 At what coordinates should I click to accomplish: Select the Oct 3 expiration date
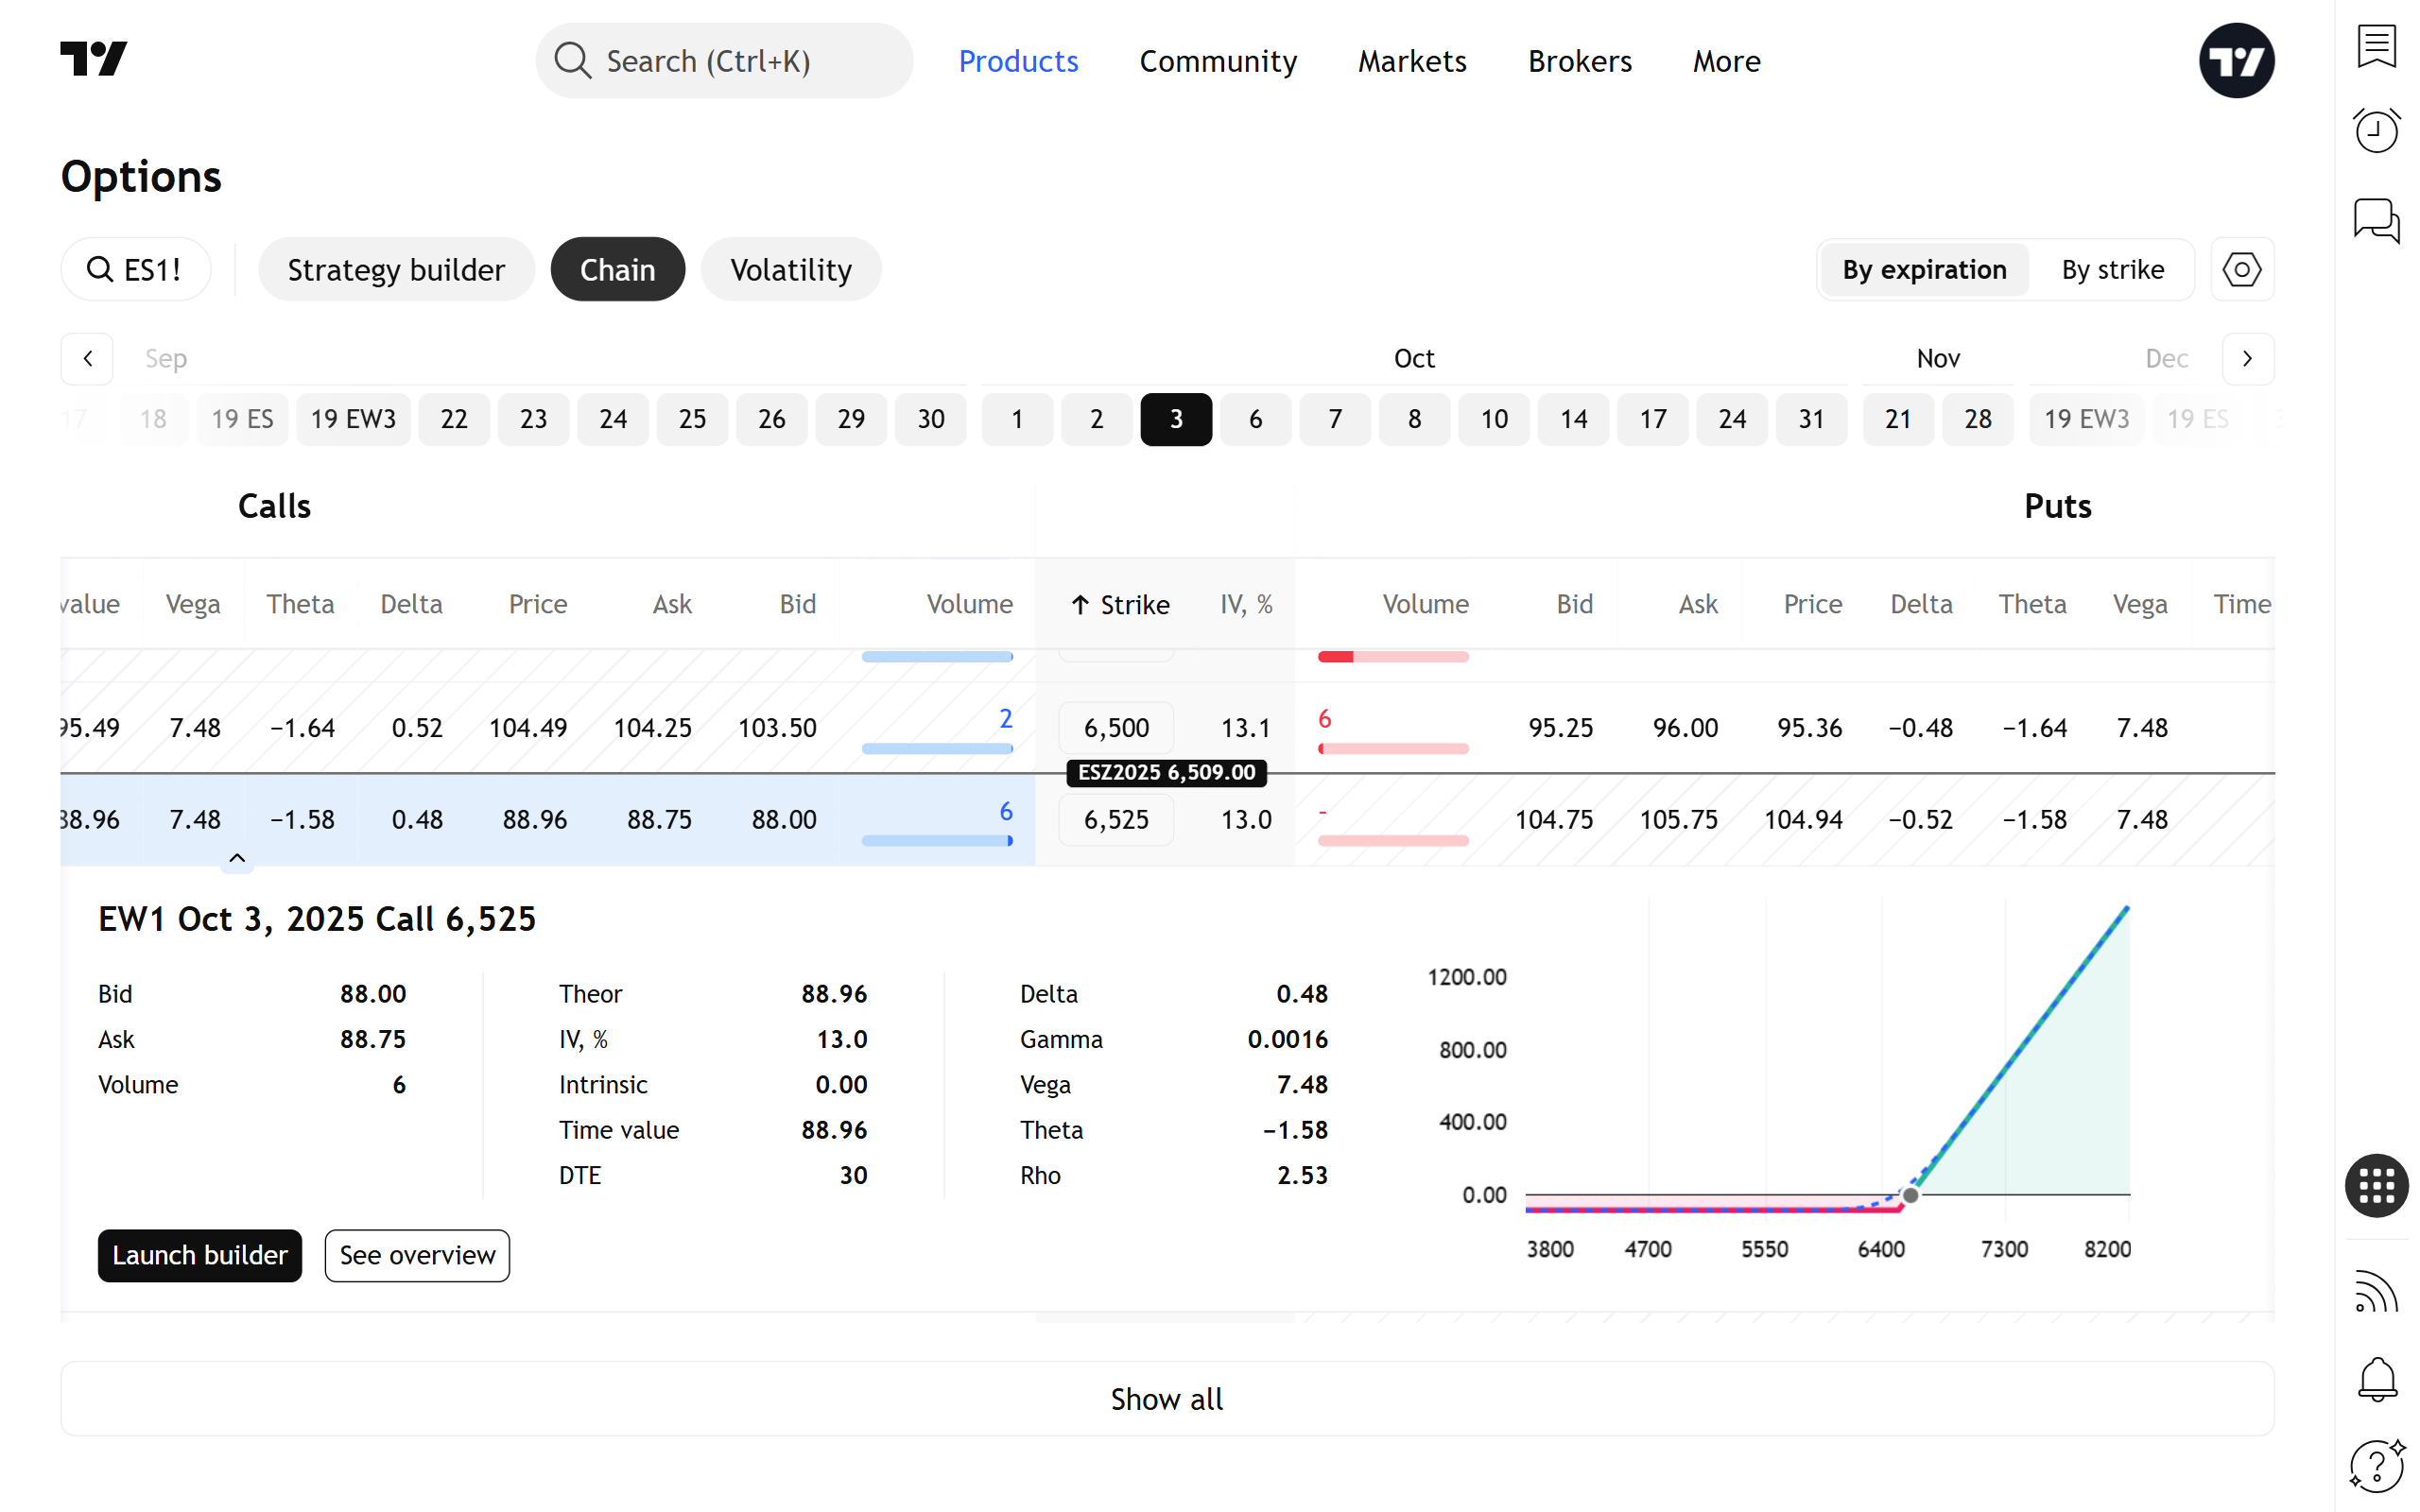click(1176, 419)
